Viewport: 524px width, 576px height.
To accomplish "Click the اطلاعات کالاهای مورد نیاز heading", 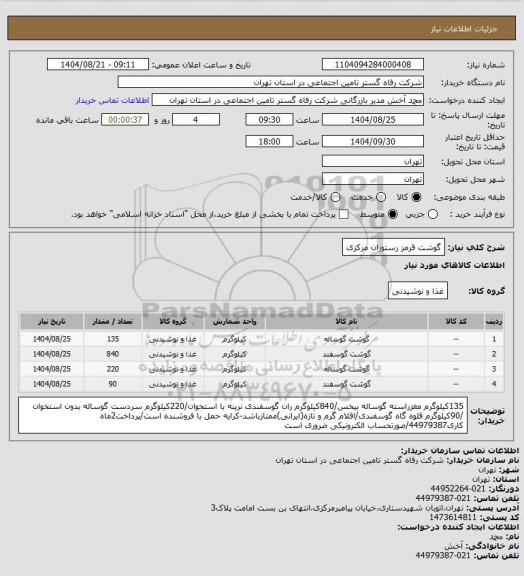I will (454, 265).
